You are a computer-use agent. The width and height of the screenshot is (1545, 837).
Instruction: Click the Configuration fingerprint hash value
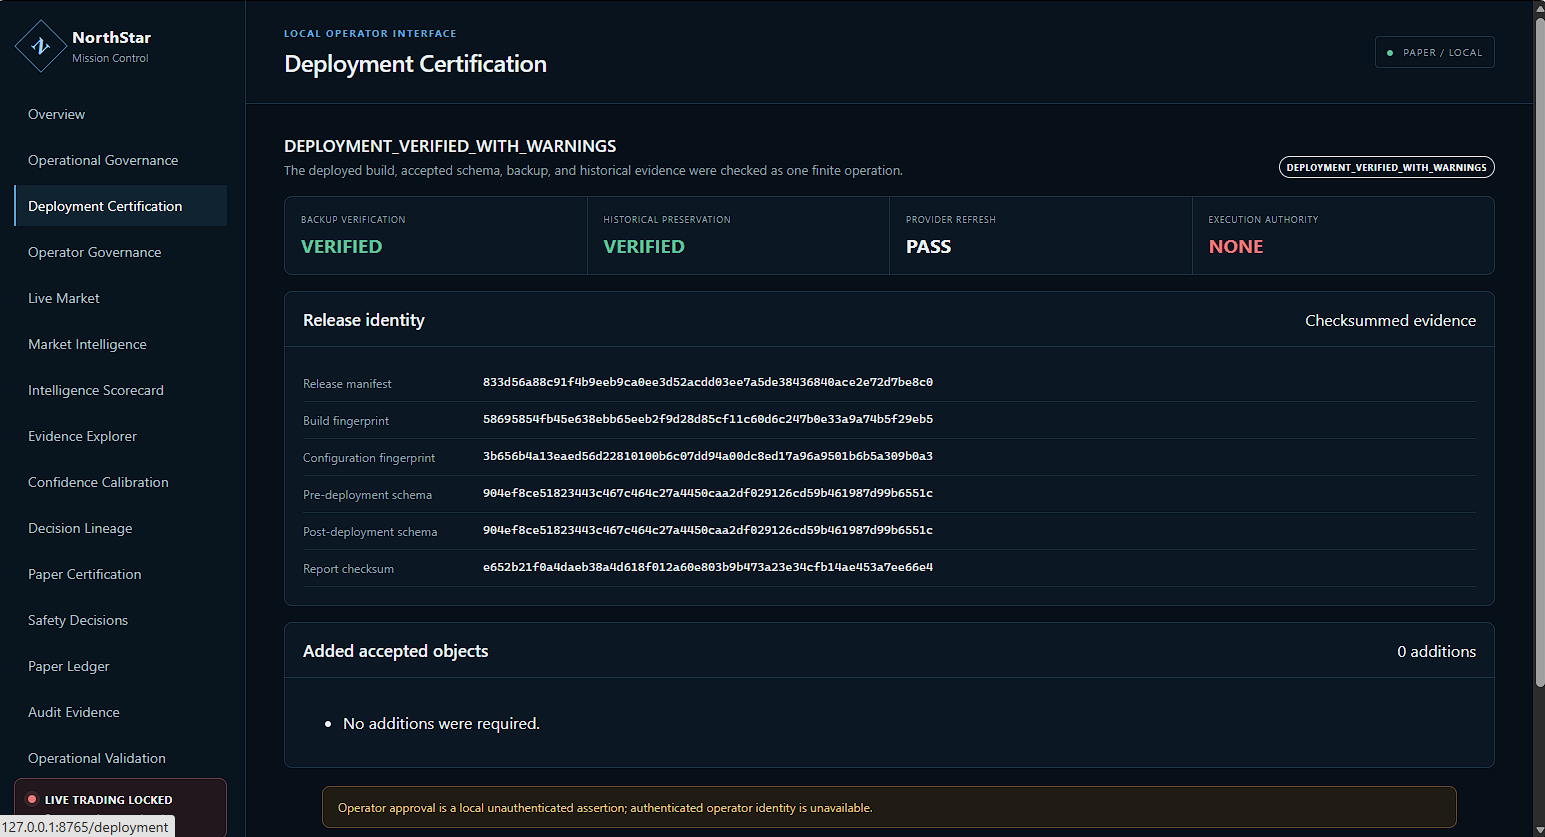point(708,456)
